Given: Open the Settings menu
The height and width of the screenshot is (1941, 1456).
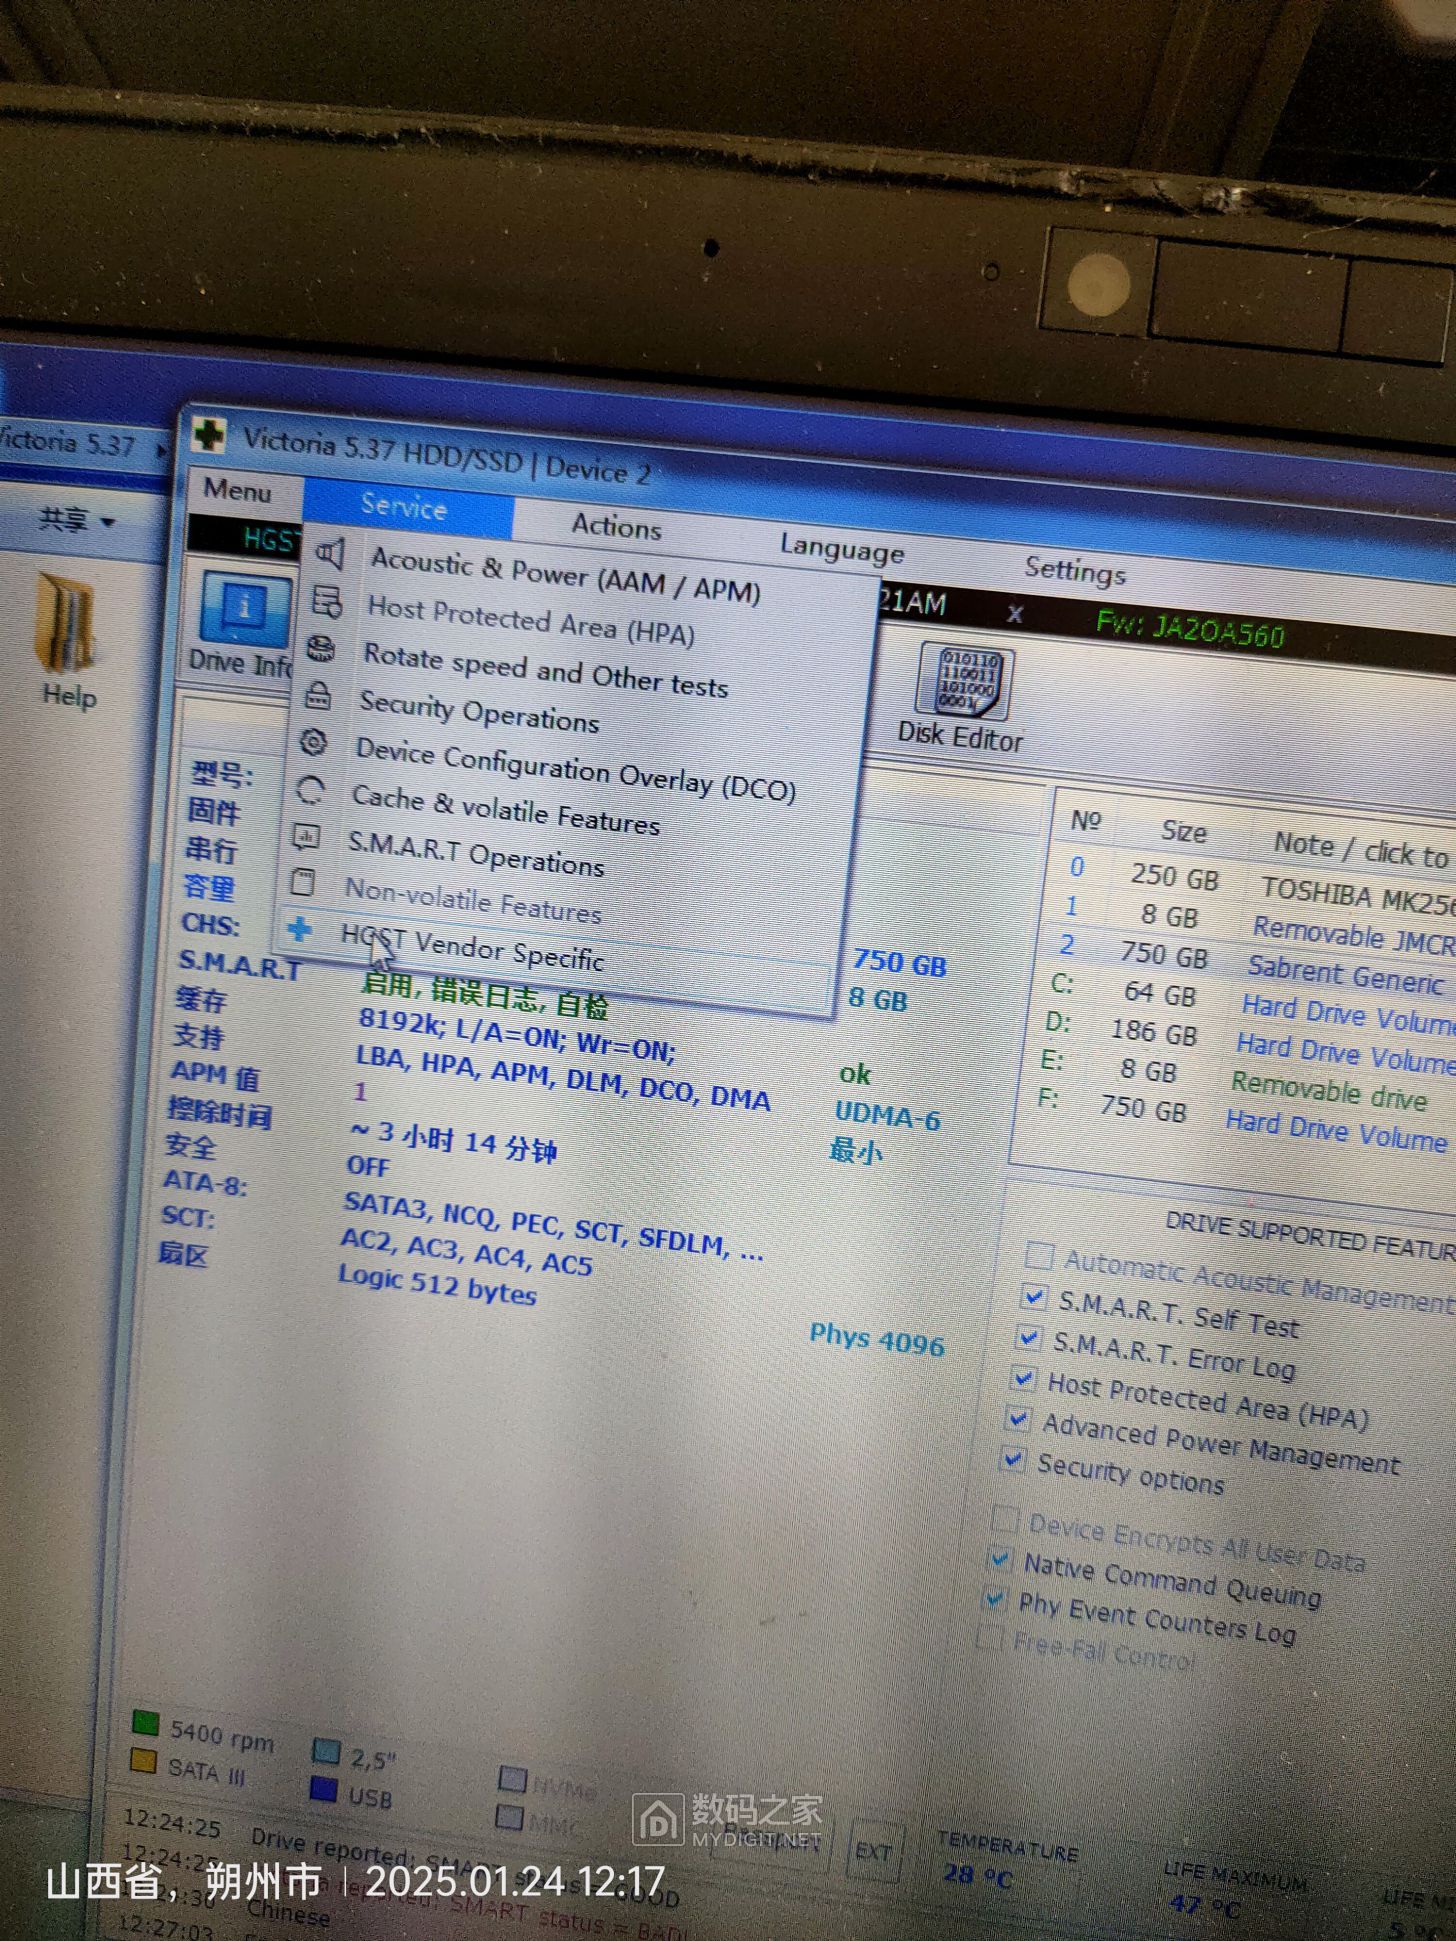Looking at the screenshot, I should coord(1075,571).
